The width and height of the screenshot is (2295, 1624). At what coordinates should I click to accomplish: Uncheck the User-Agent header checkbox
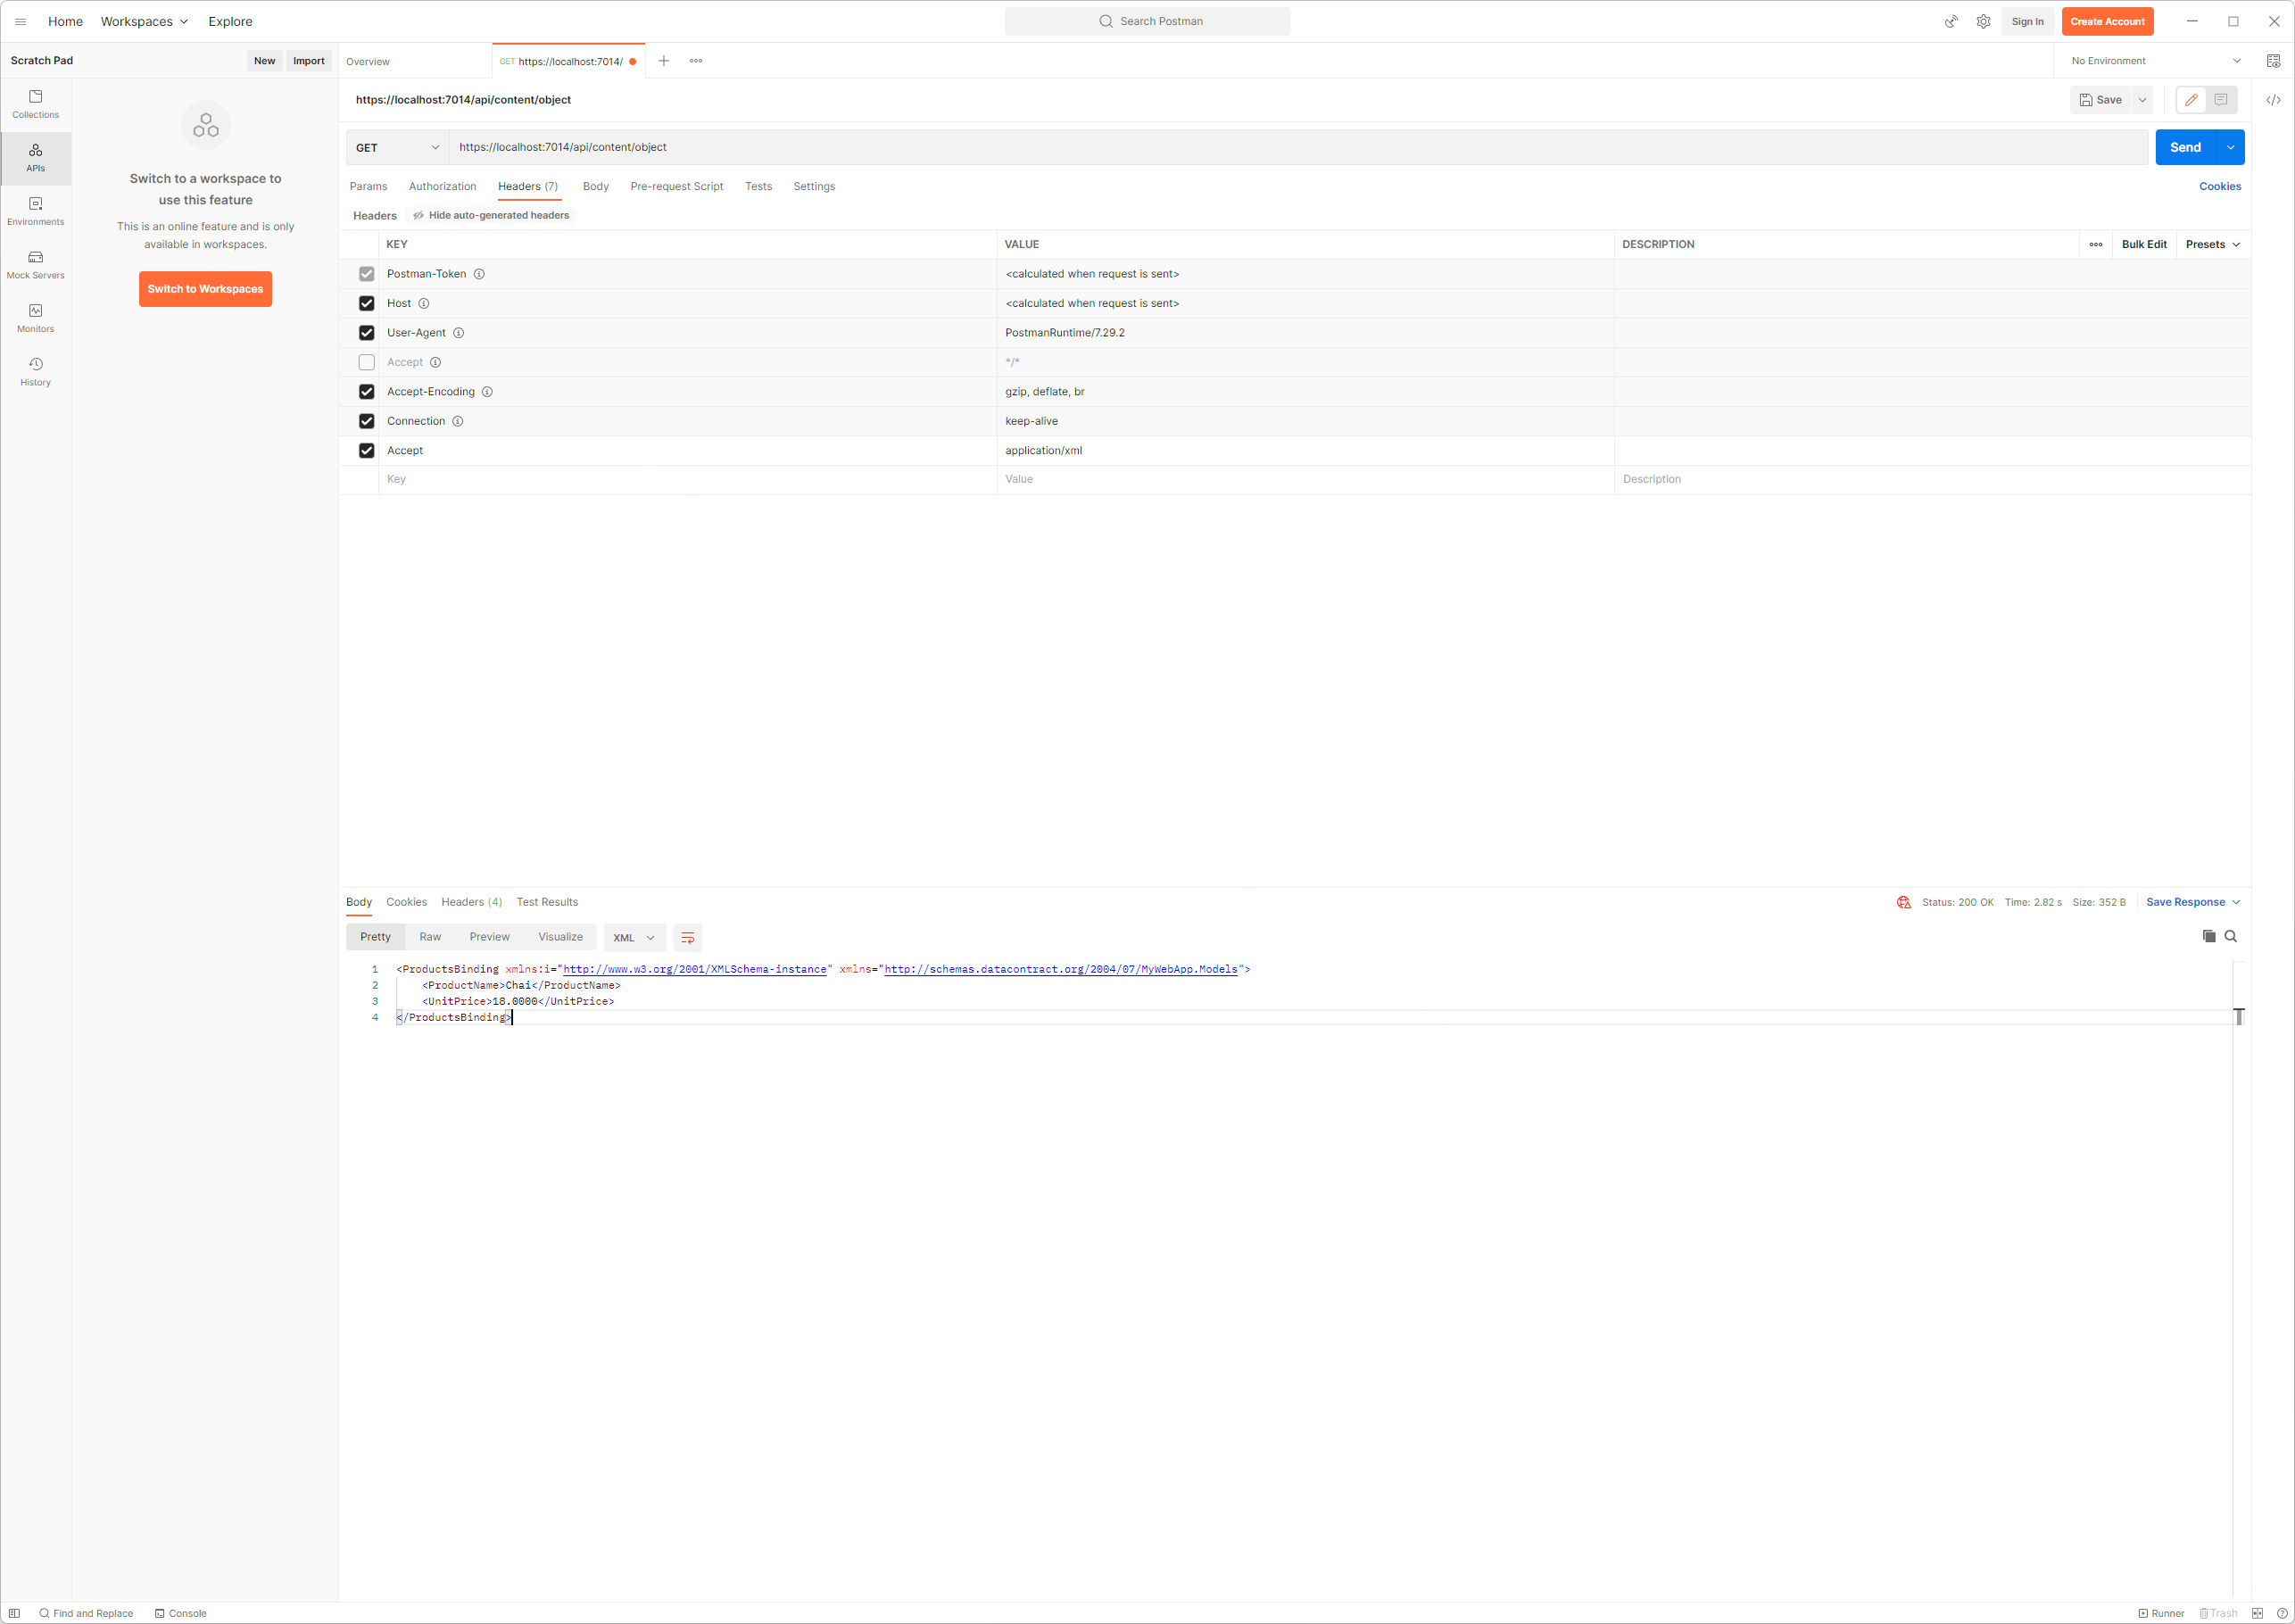click(366, 333)
